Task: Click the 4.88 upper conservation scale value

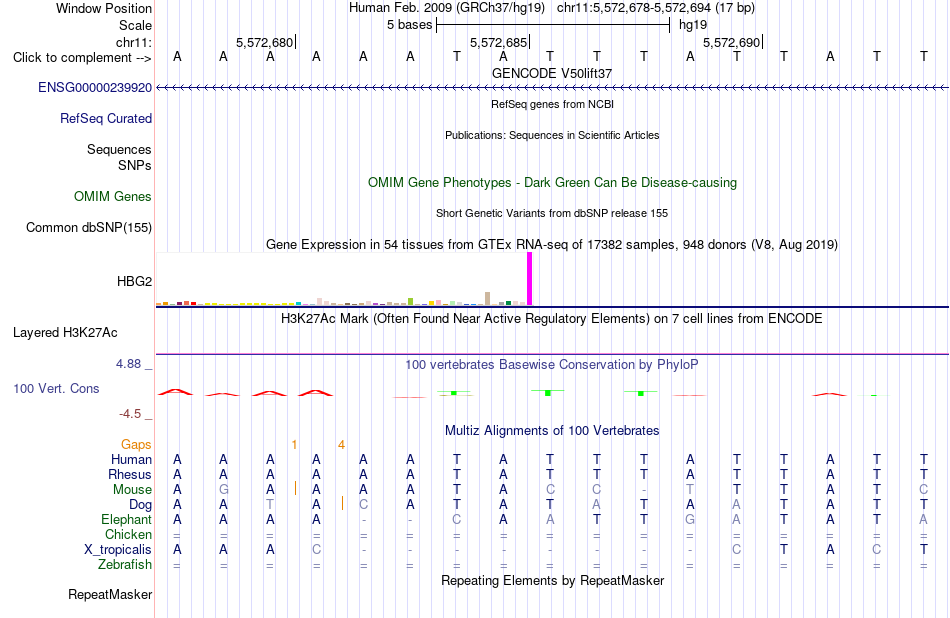Action: coord(128,364)
